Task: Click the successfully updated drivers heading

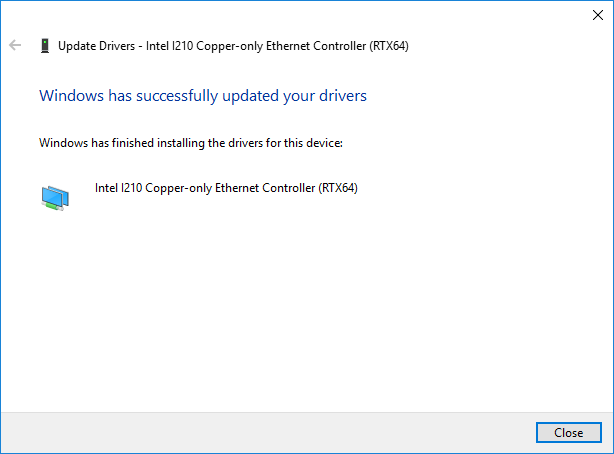Action: (202, 96)
